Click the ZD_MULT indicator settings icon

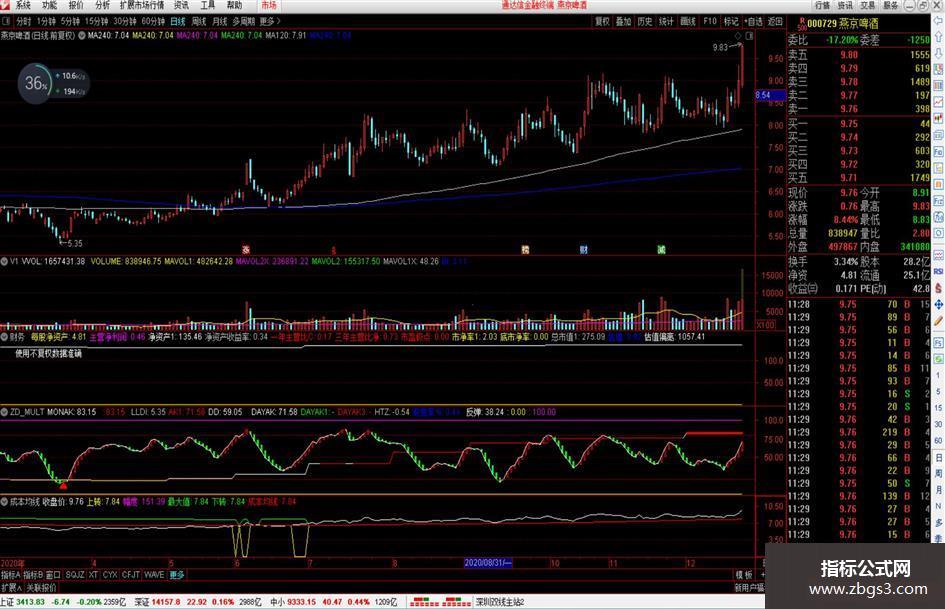click(4, 412)
